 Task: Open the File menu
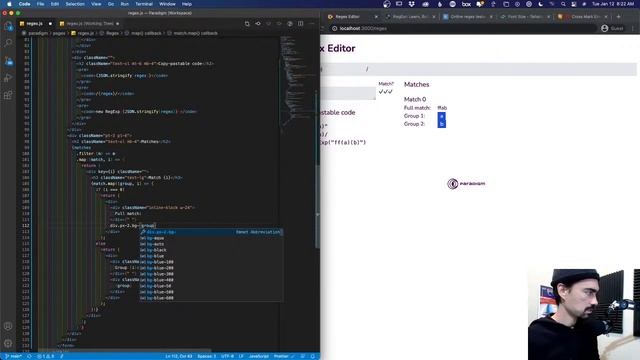point(40,4)
